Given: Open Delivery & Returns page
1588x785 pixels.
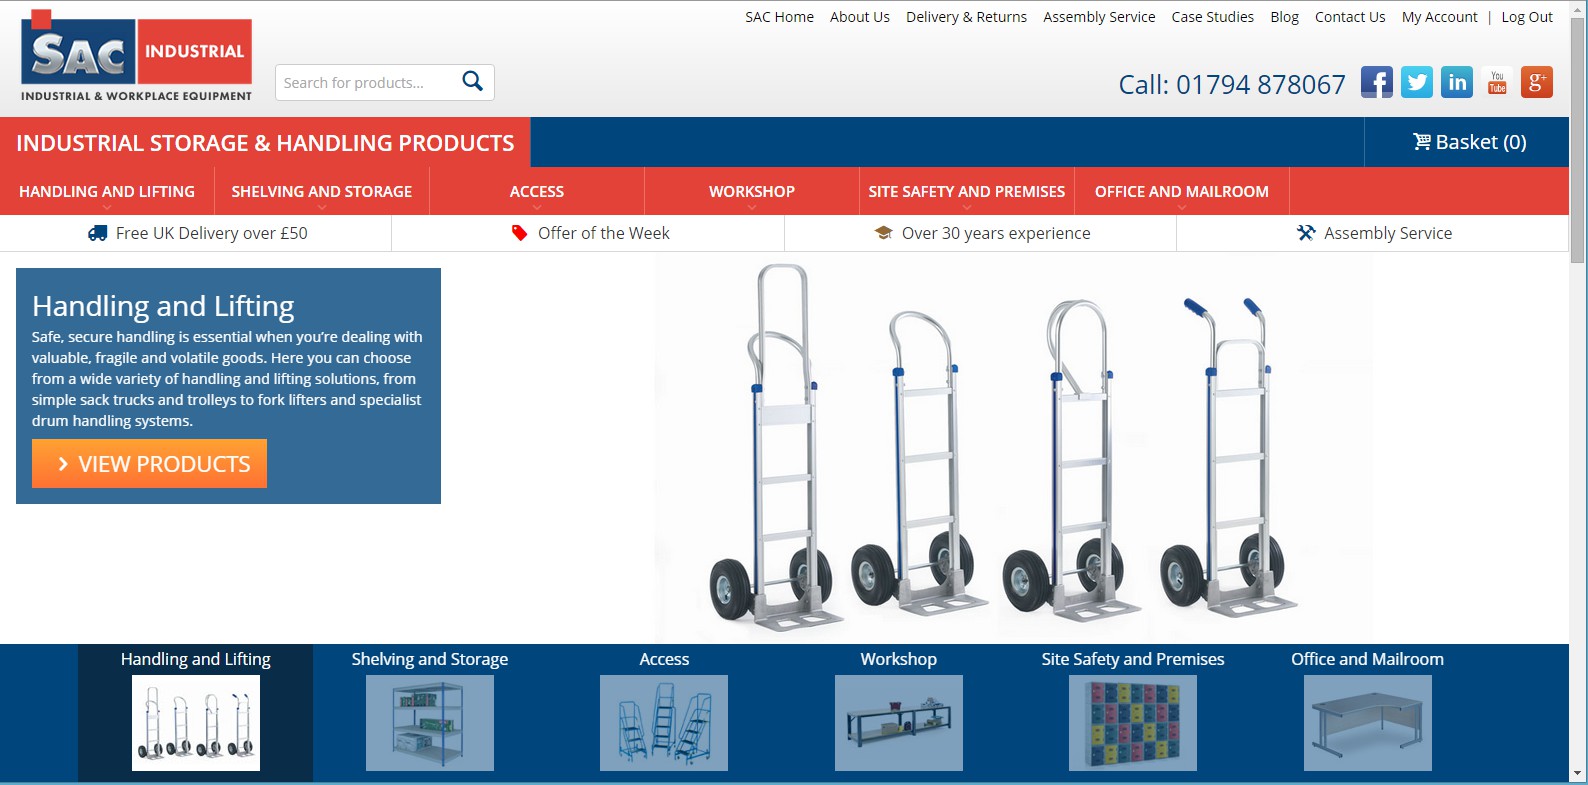Looking at the screenshot, I should [x=966, y=17].
